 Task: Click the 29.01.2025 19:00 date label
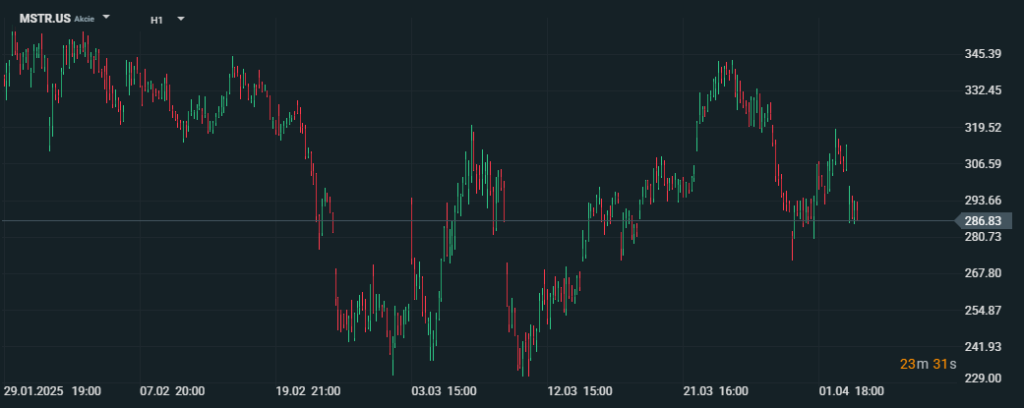coord(51,391)
